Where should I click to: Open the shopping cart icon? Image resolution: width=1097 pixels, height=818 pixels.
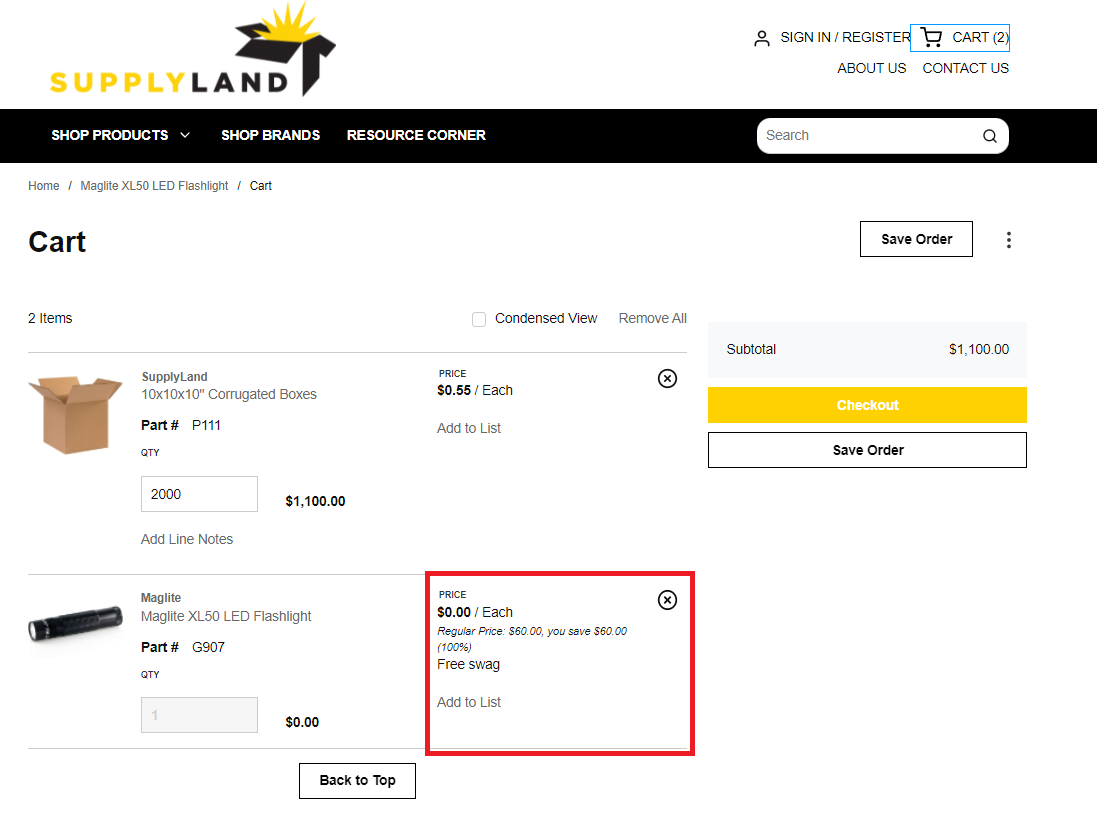coord(931,38)
